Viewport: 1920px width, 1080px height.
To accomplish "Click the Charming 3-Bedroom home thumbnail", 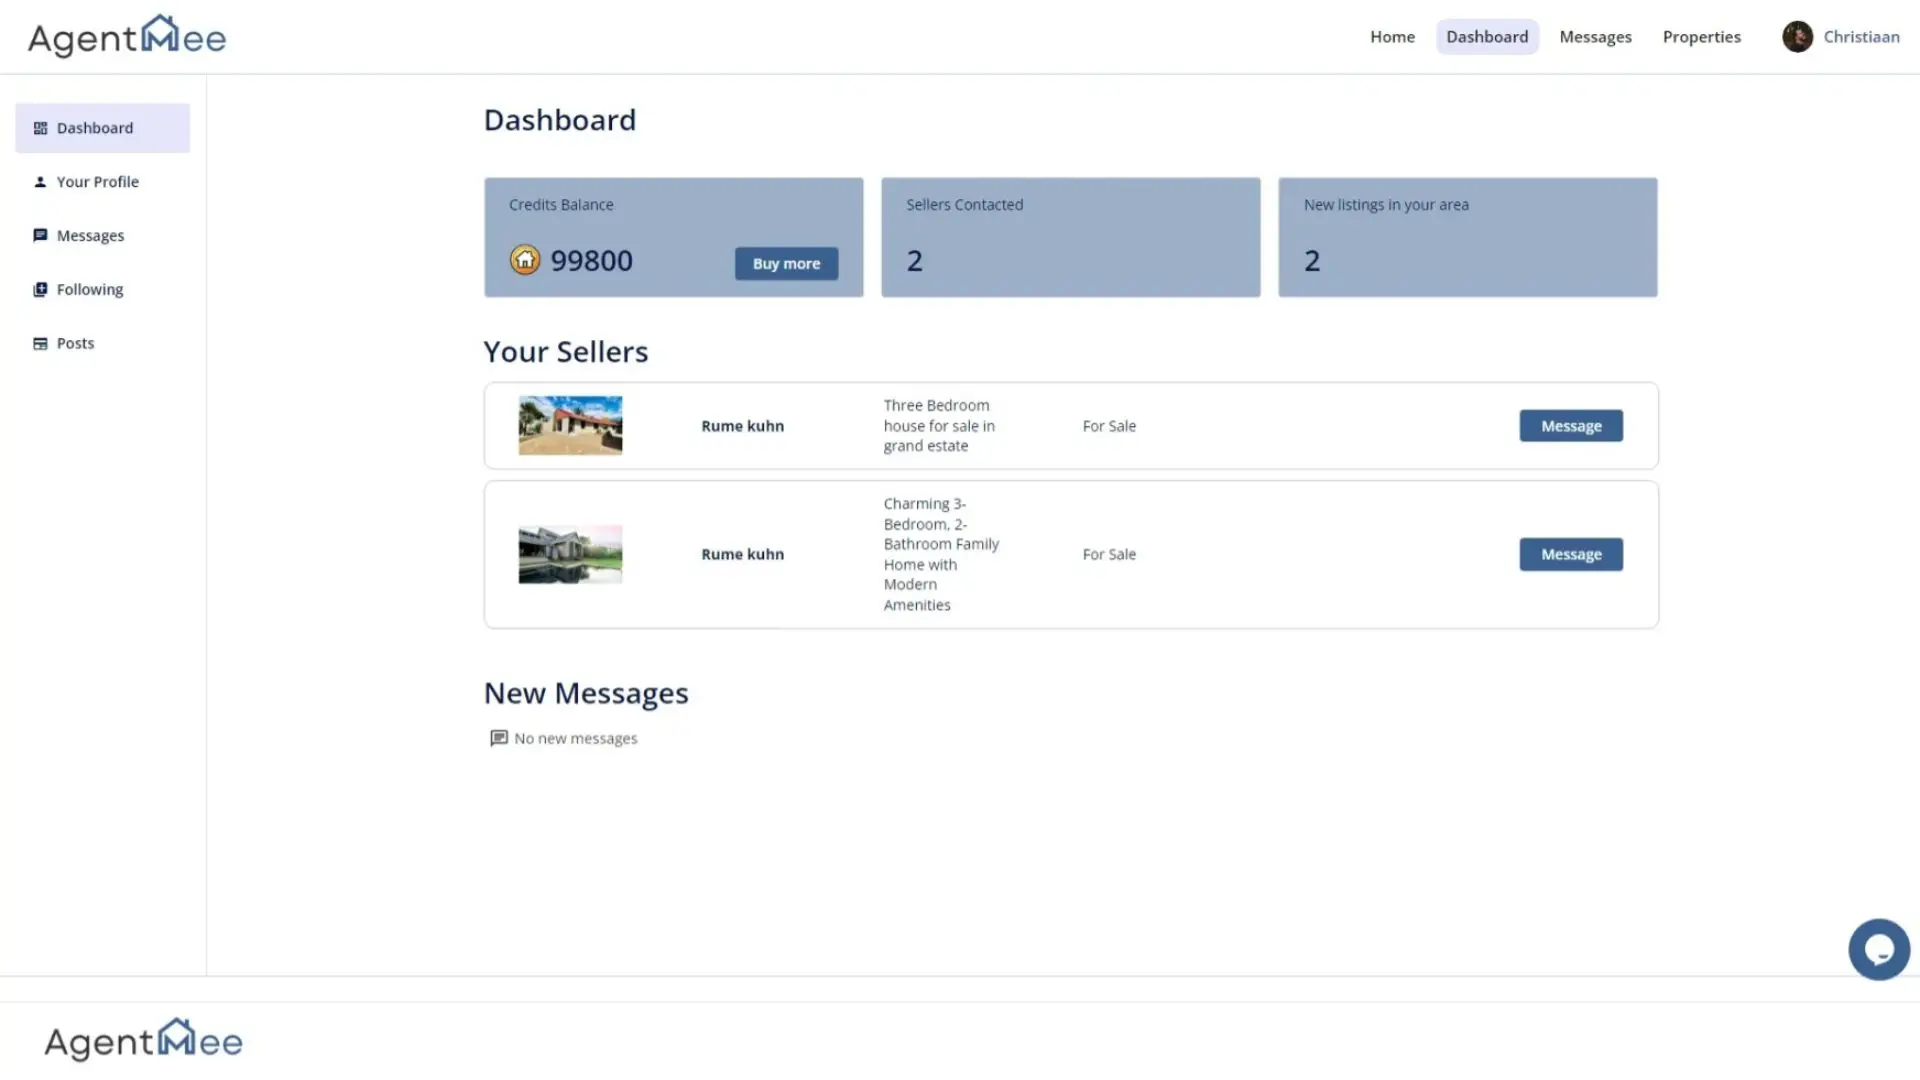I will pyautogui.click(x=570, y=554).
